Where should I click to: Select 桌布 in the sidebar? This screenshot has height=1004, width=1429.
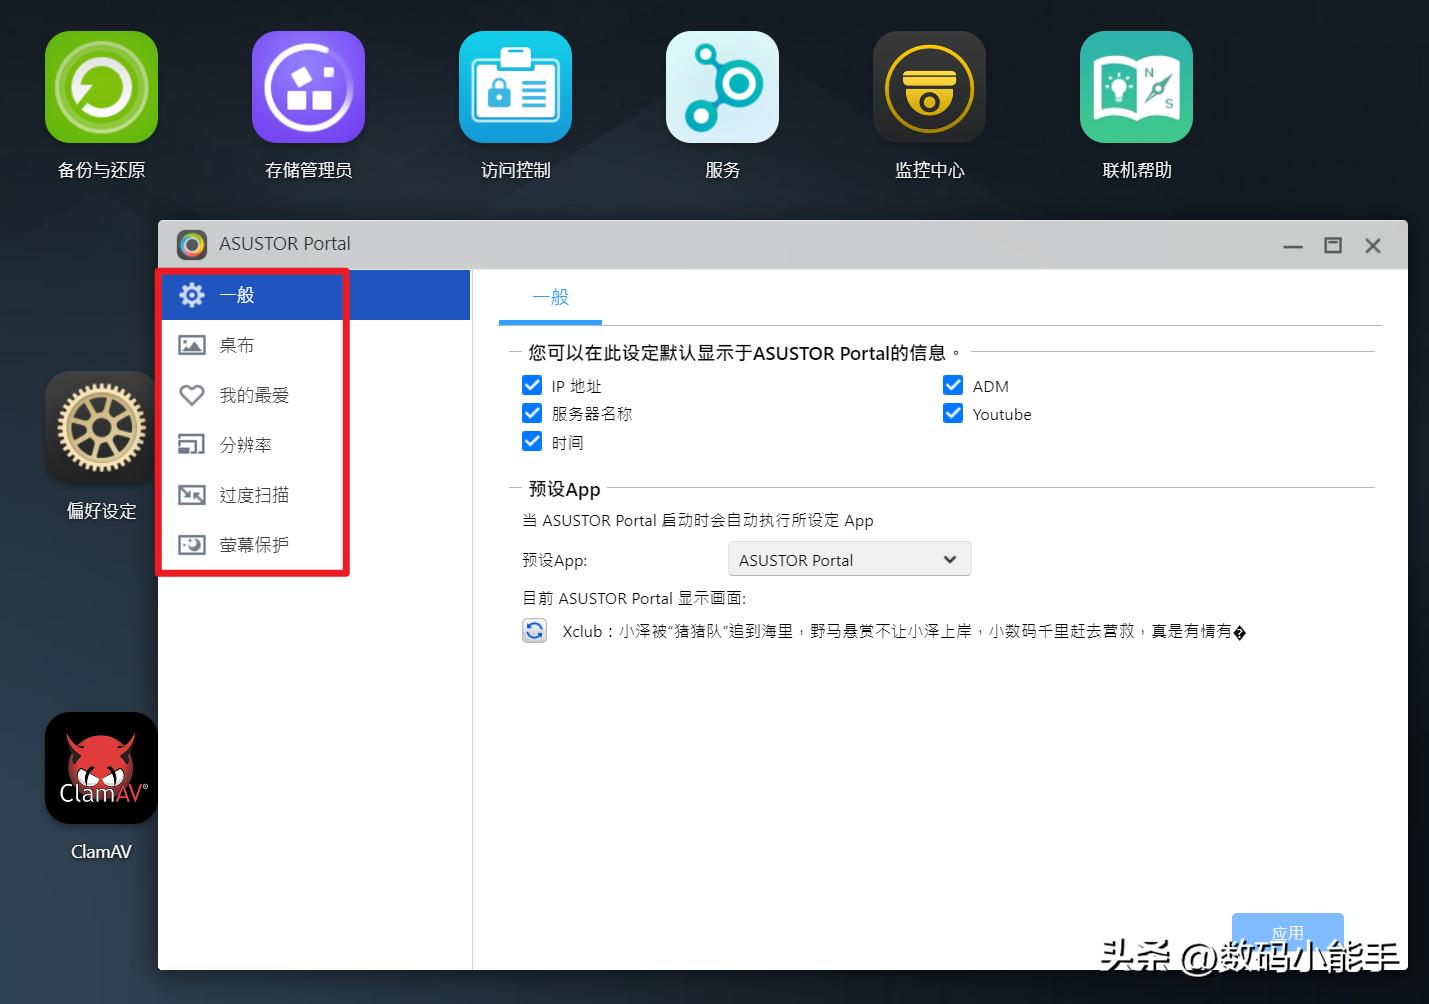pos(237,344)
